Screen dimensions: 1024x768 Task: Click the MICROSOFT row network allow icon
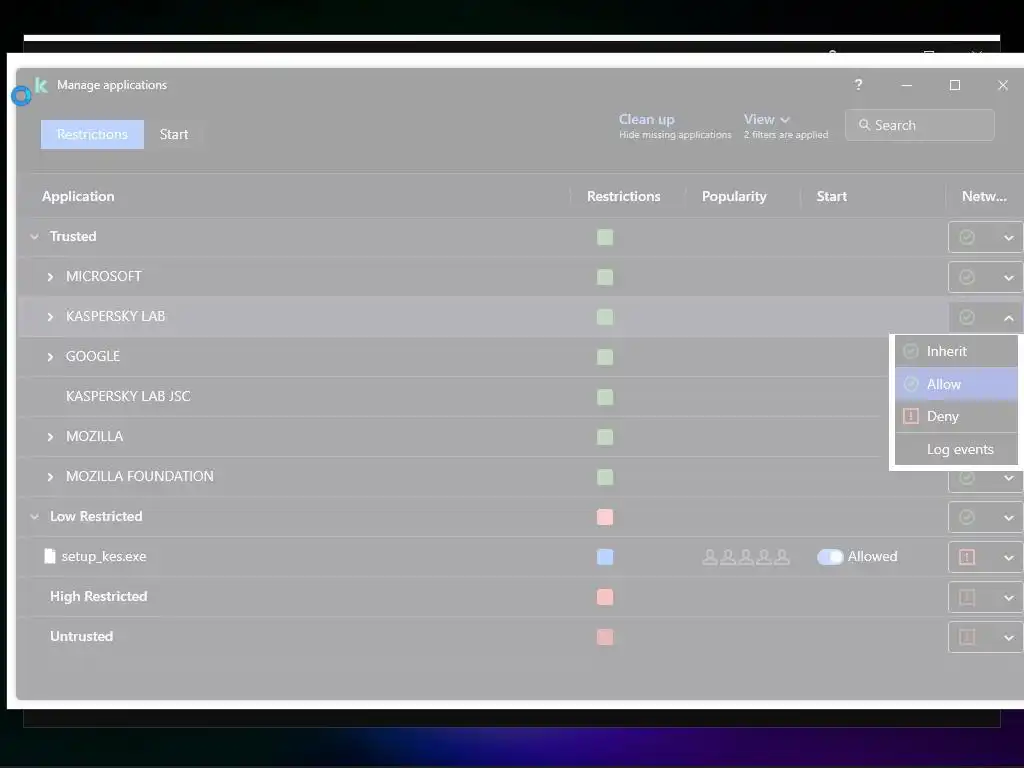[967, 278]
